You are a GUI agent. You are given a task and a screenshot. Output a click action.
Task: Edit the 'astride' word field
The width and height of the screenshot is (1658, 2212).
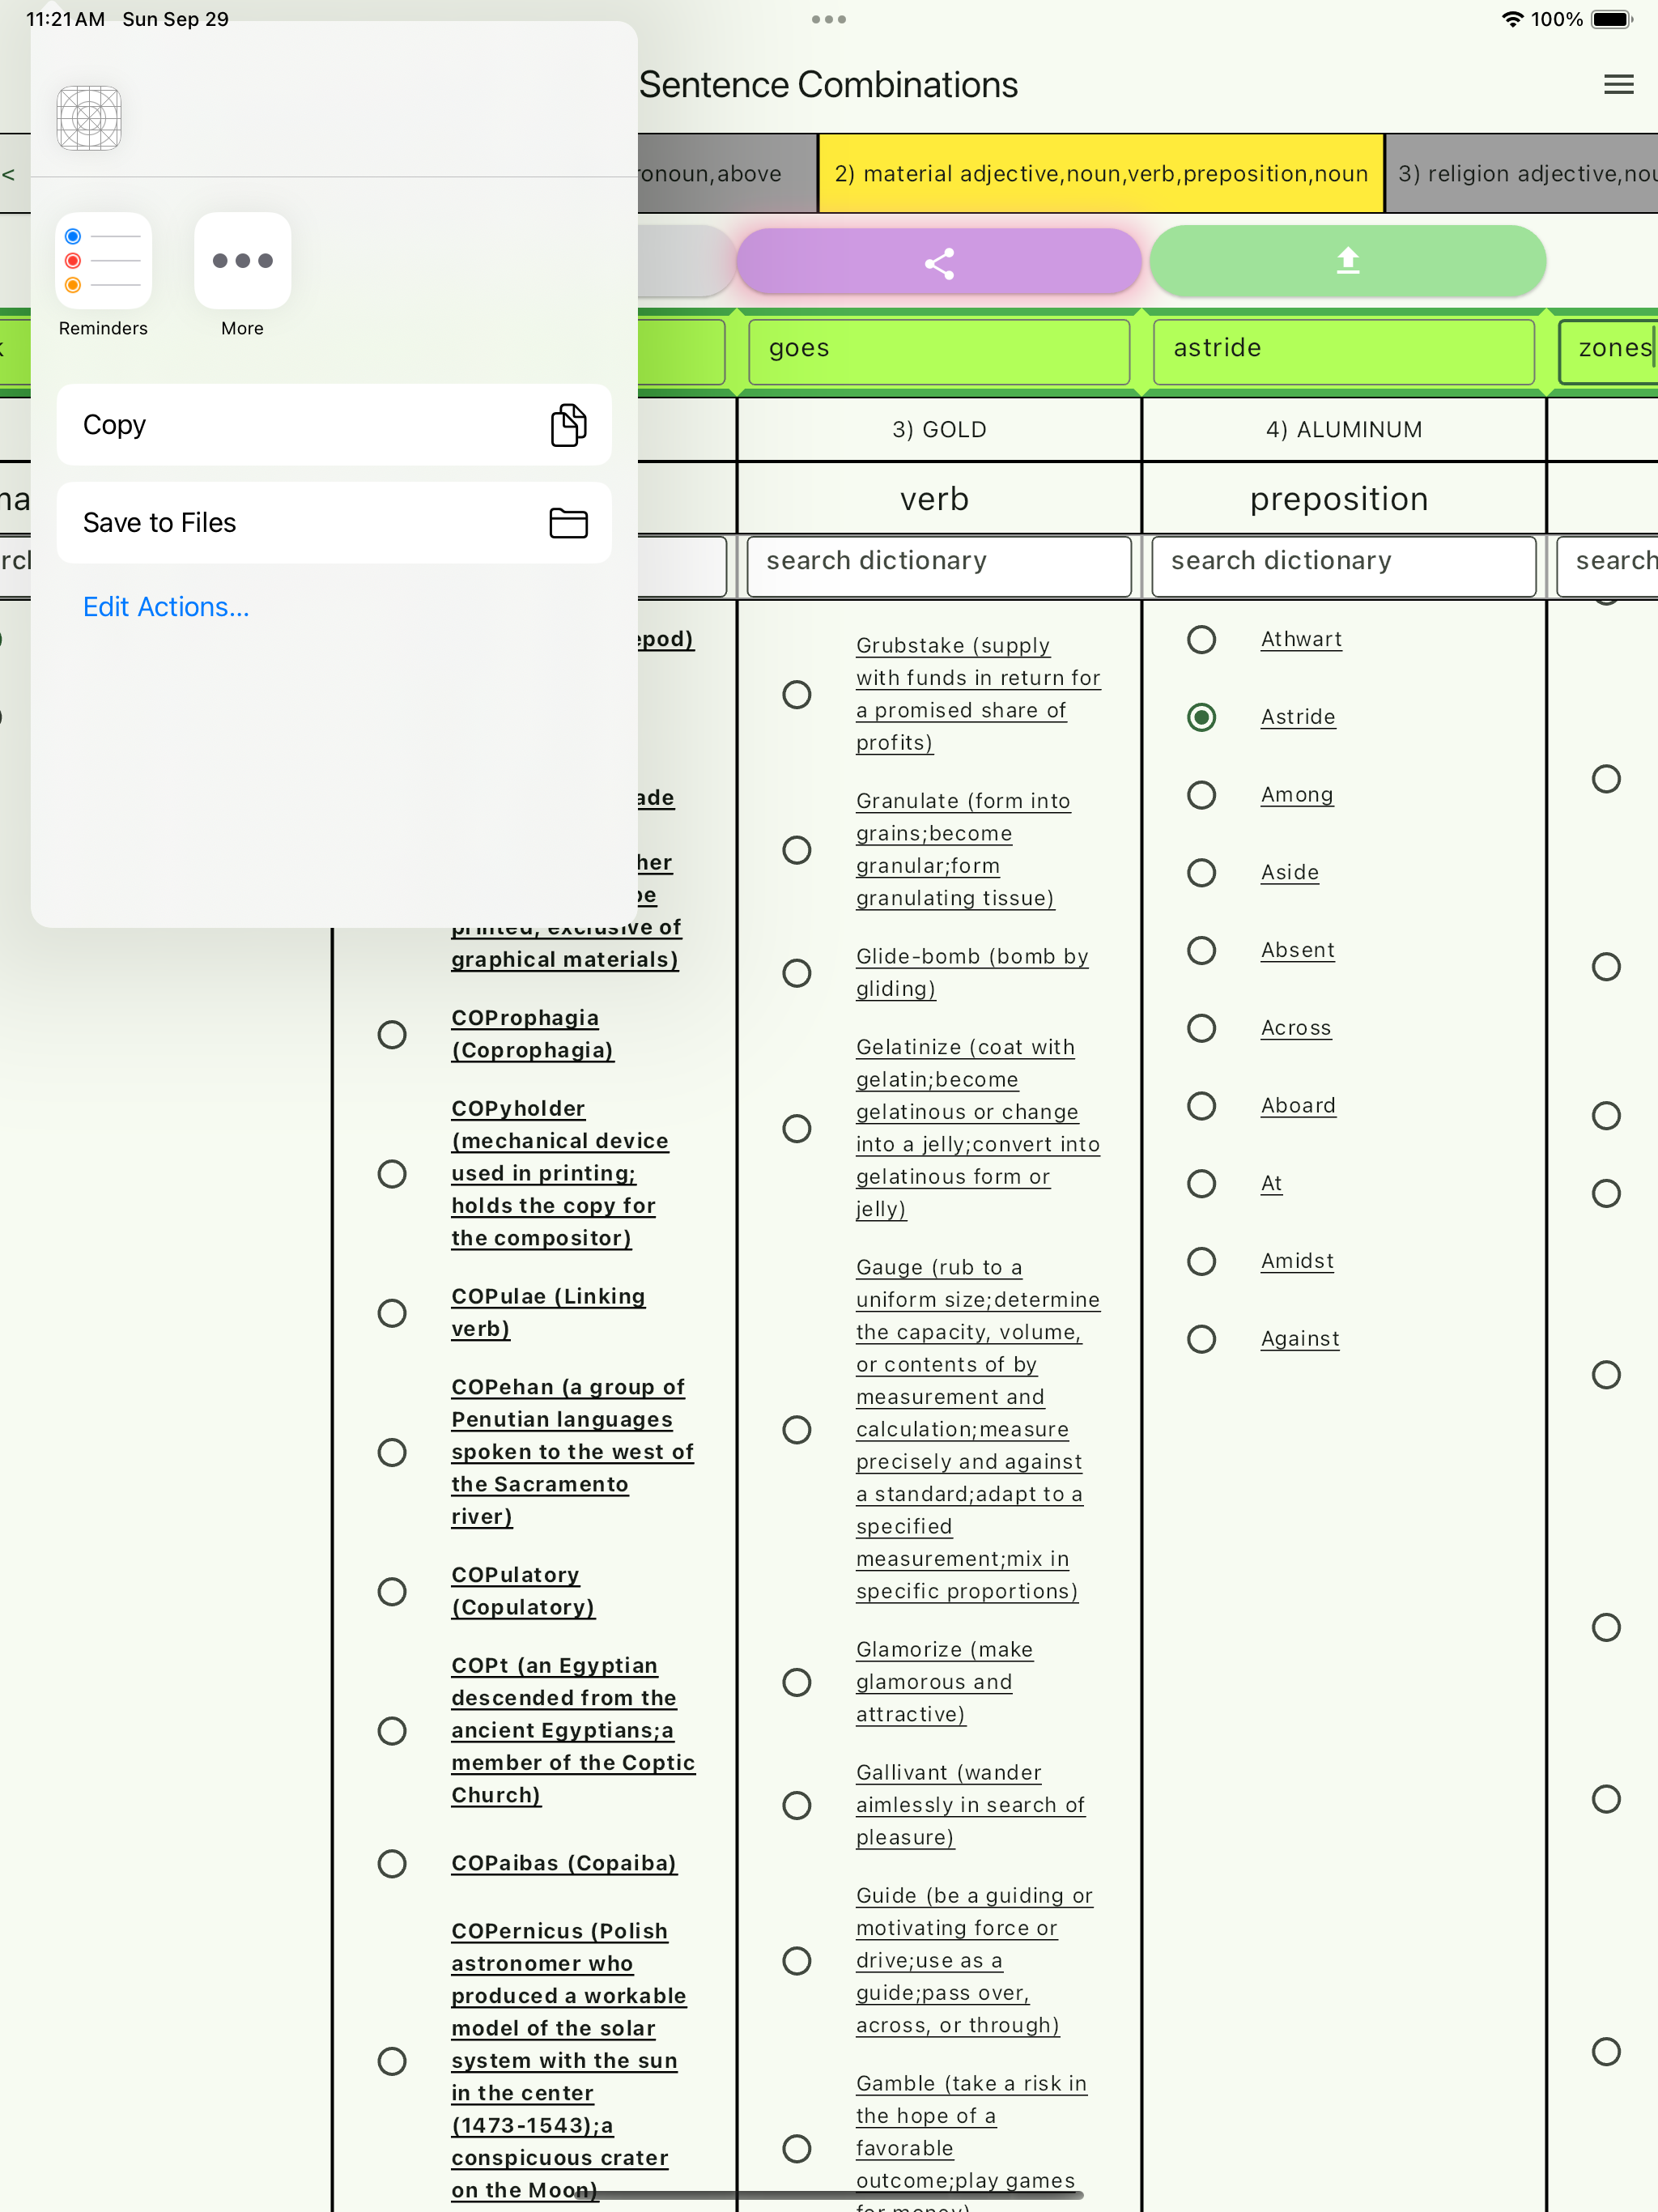click(x=1343, y=351)
